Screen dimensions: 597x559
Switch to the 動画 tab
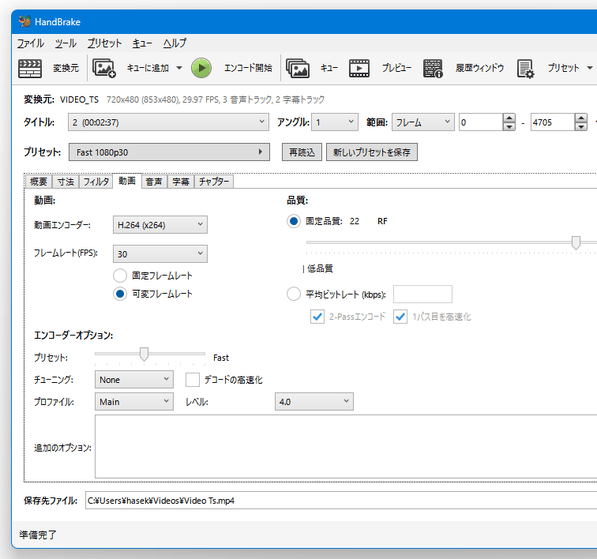127,181
